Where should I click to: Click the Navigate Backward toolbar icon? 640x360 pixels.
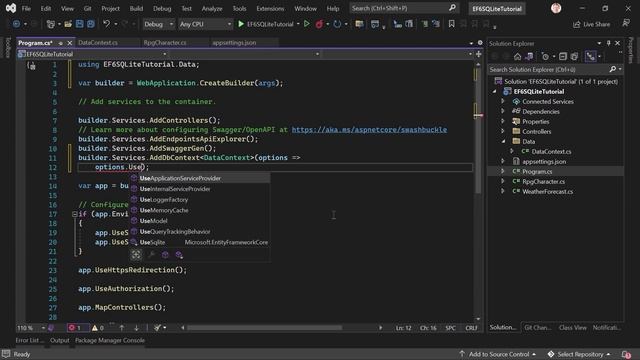(16, 24)
